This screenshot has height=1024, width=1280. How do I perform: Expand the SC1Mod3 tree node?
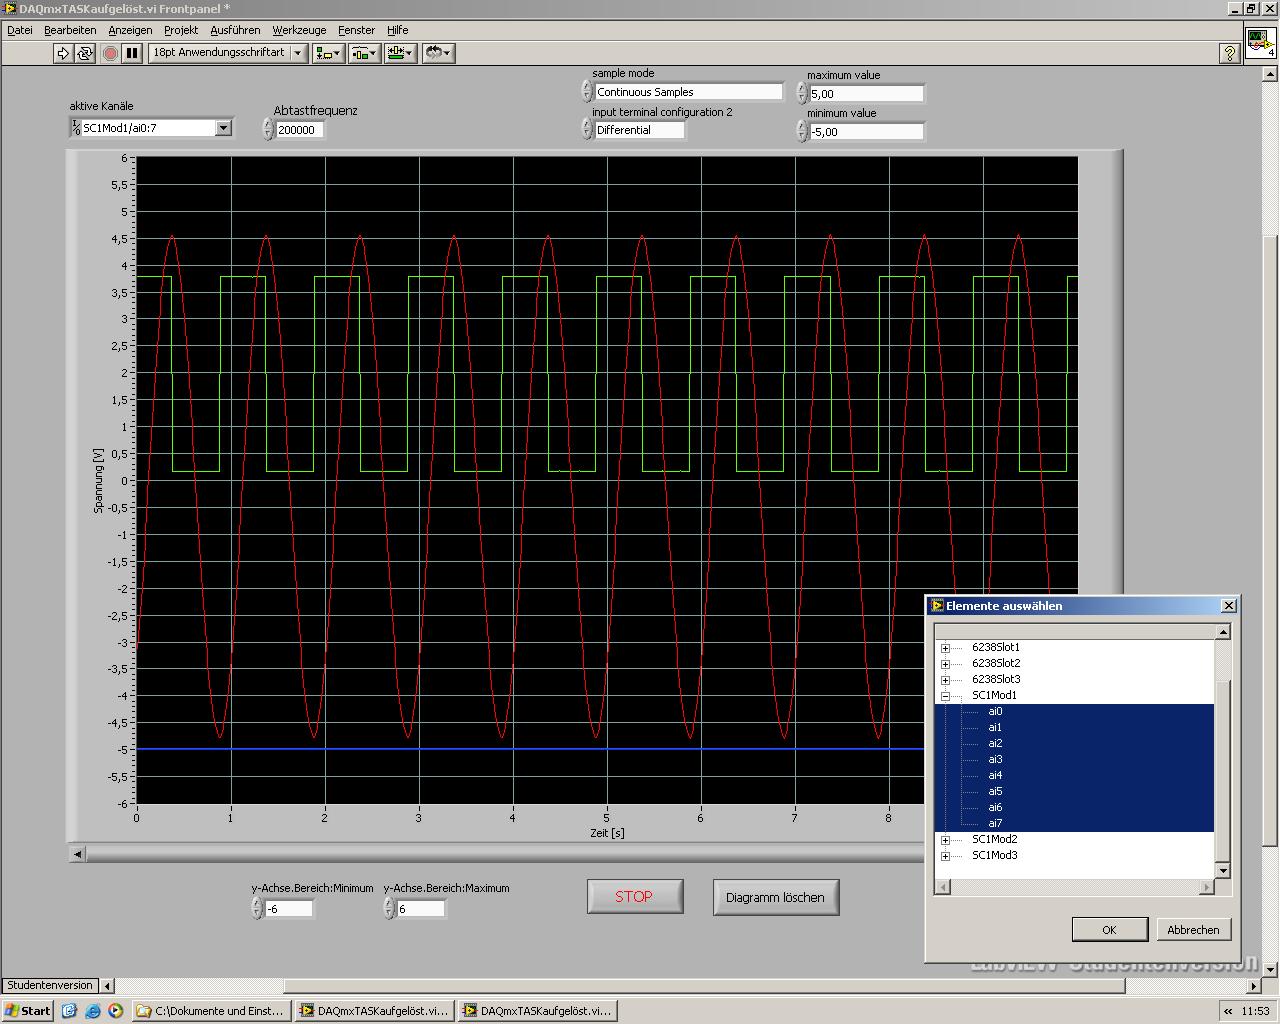[x=945, y=856]
